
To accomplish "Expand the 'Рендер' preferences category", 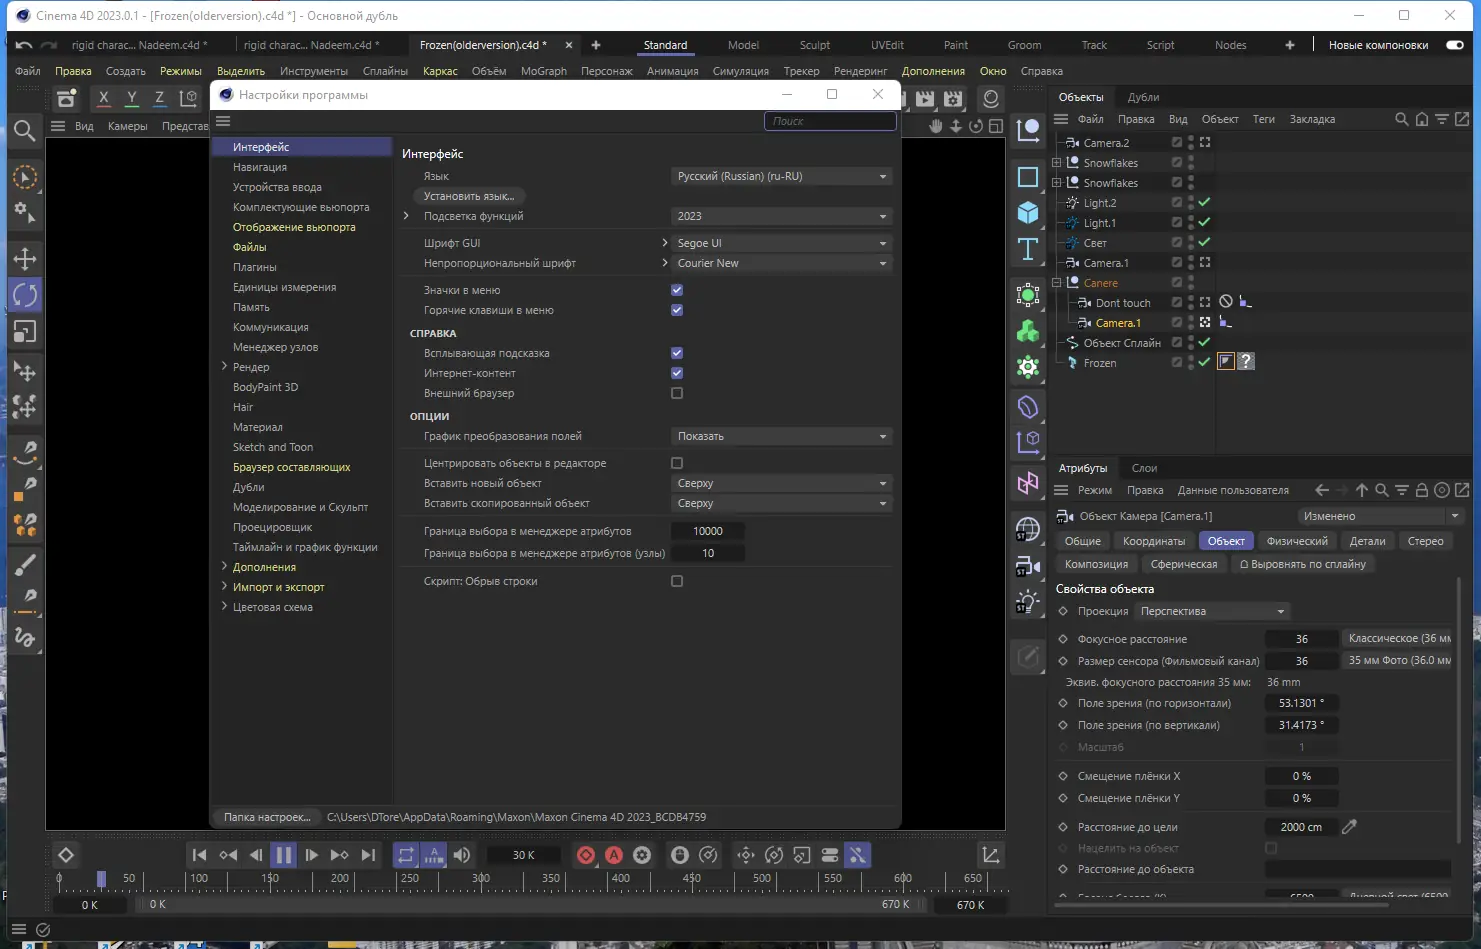I will point(224,367).
